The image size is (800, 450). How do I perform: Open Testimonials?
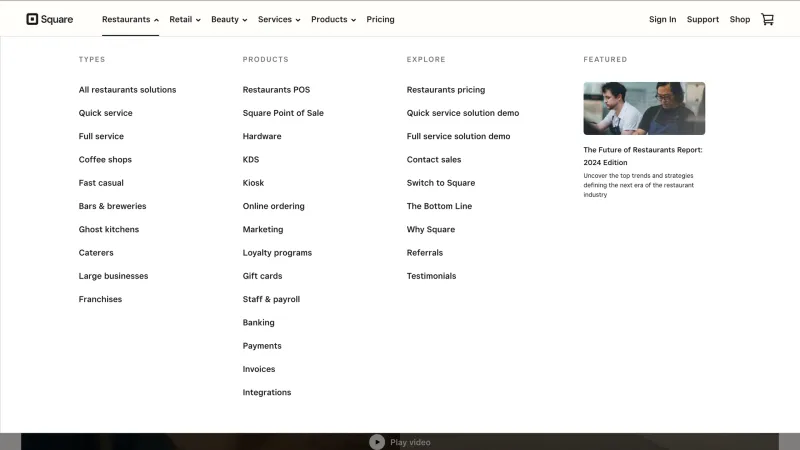click(x=431, y=276)
